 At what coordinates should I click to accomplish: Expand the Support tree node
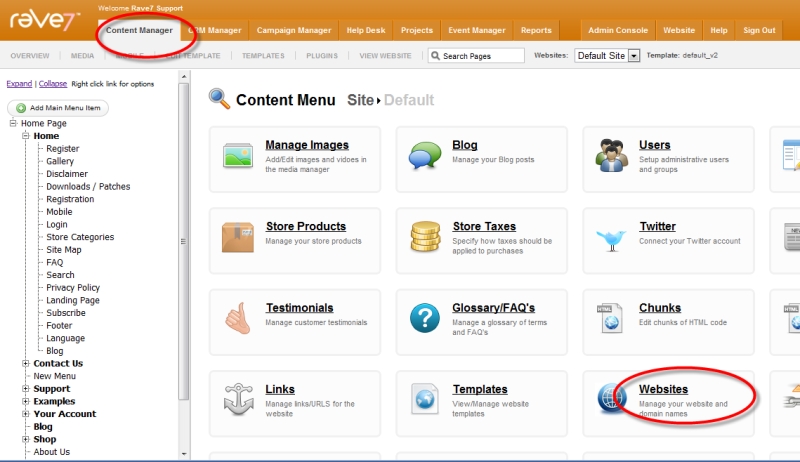[26, 389]
